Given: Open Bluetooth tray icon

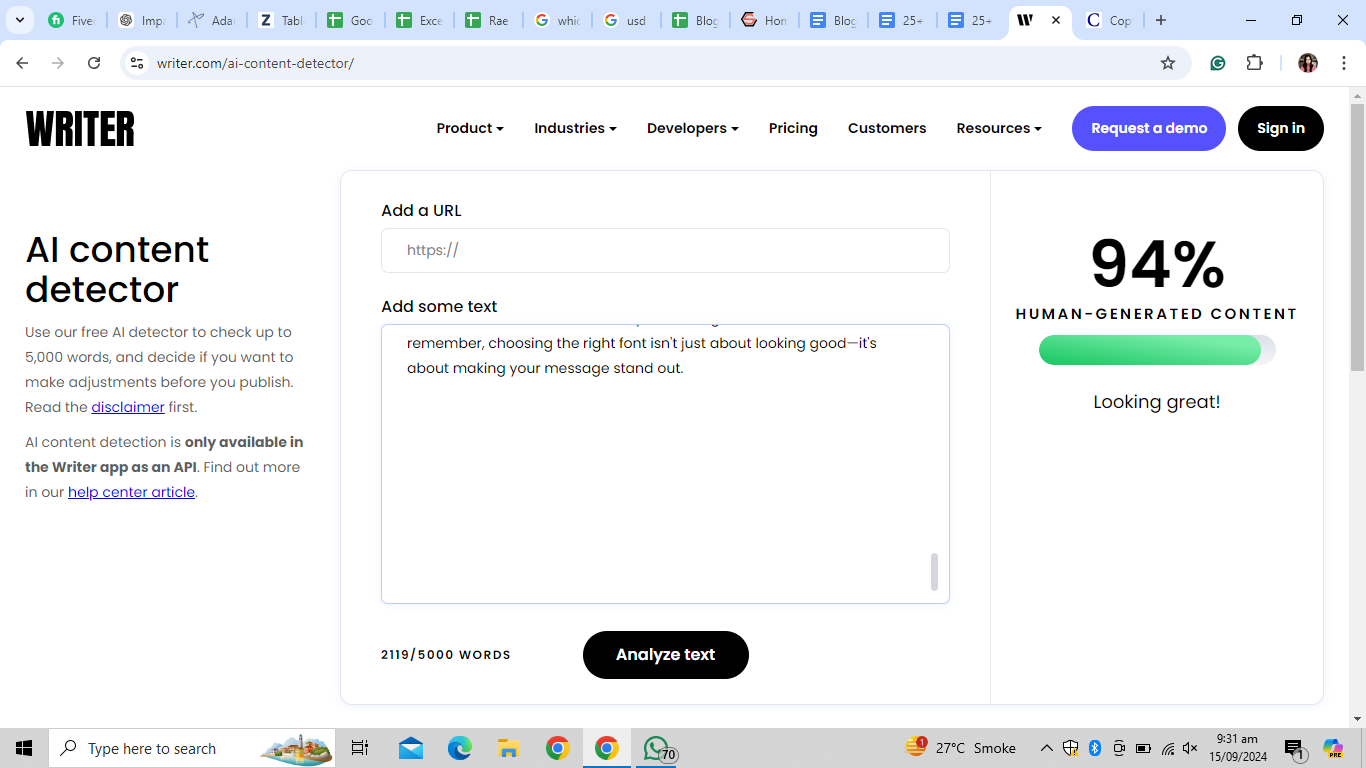Looking at the screenshot, I should coord(1095,748).
